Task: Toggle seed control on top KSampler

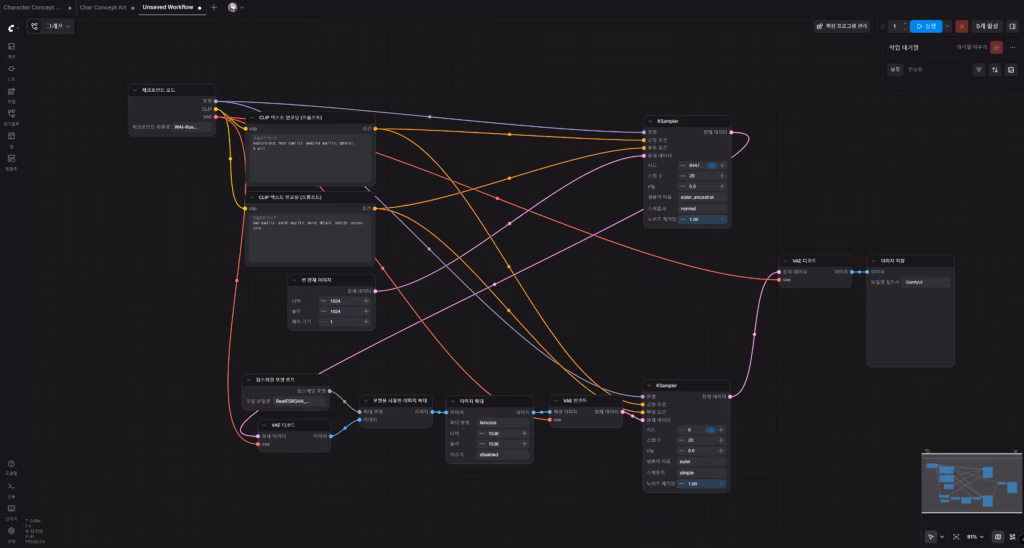Action: pos(712,165)
